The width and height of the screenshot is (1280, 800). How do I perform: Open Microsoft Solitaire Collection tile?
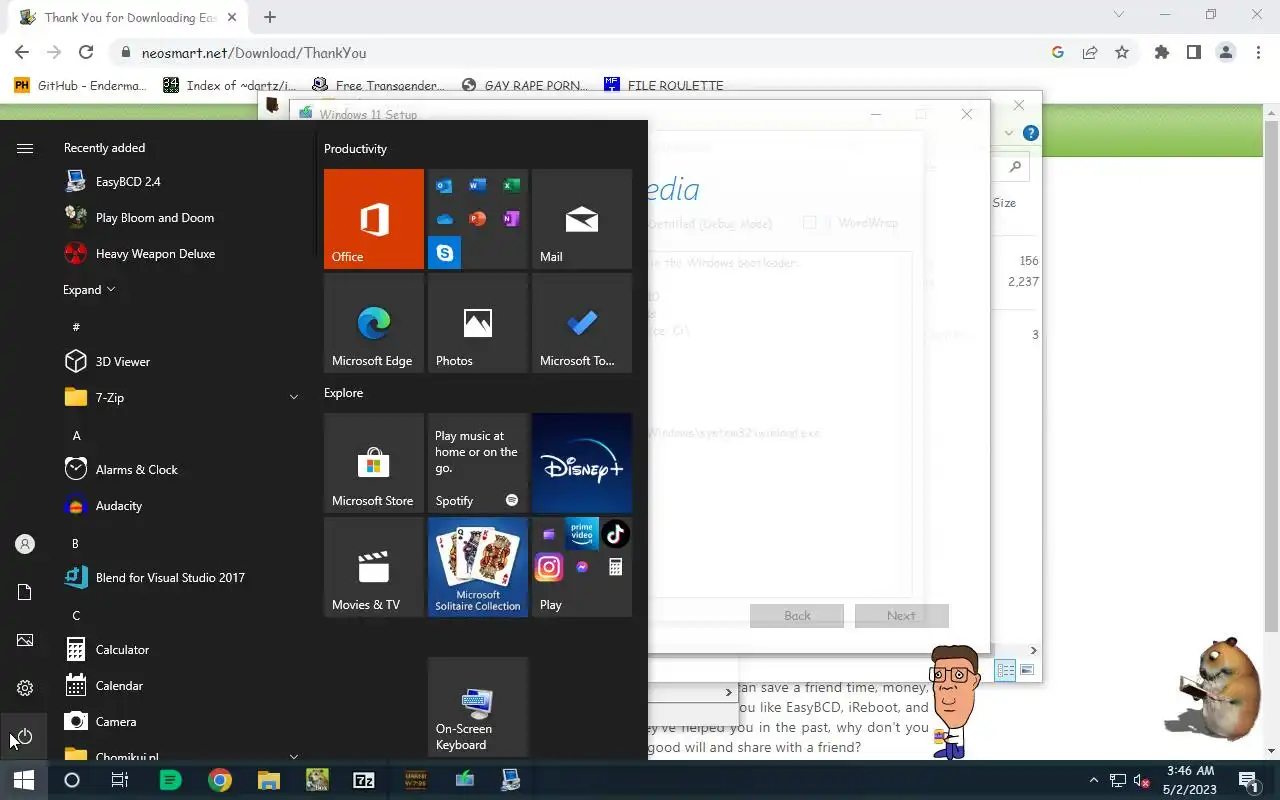pyautogui.click(x=478, y=567)
